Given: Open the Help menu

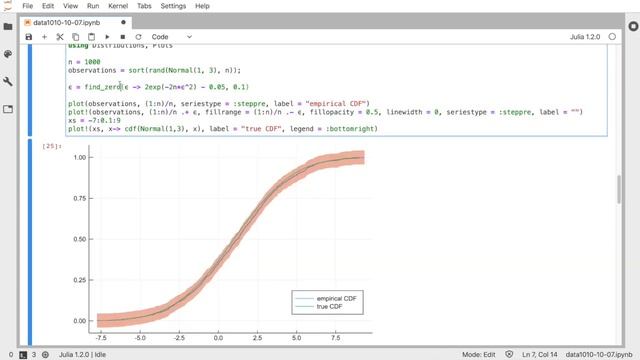Looking at the screenshot, I should click(x=202, y=6).
